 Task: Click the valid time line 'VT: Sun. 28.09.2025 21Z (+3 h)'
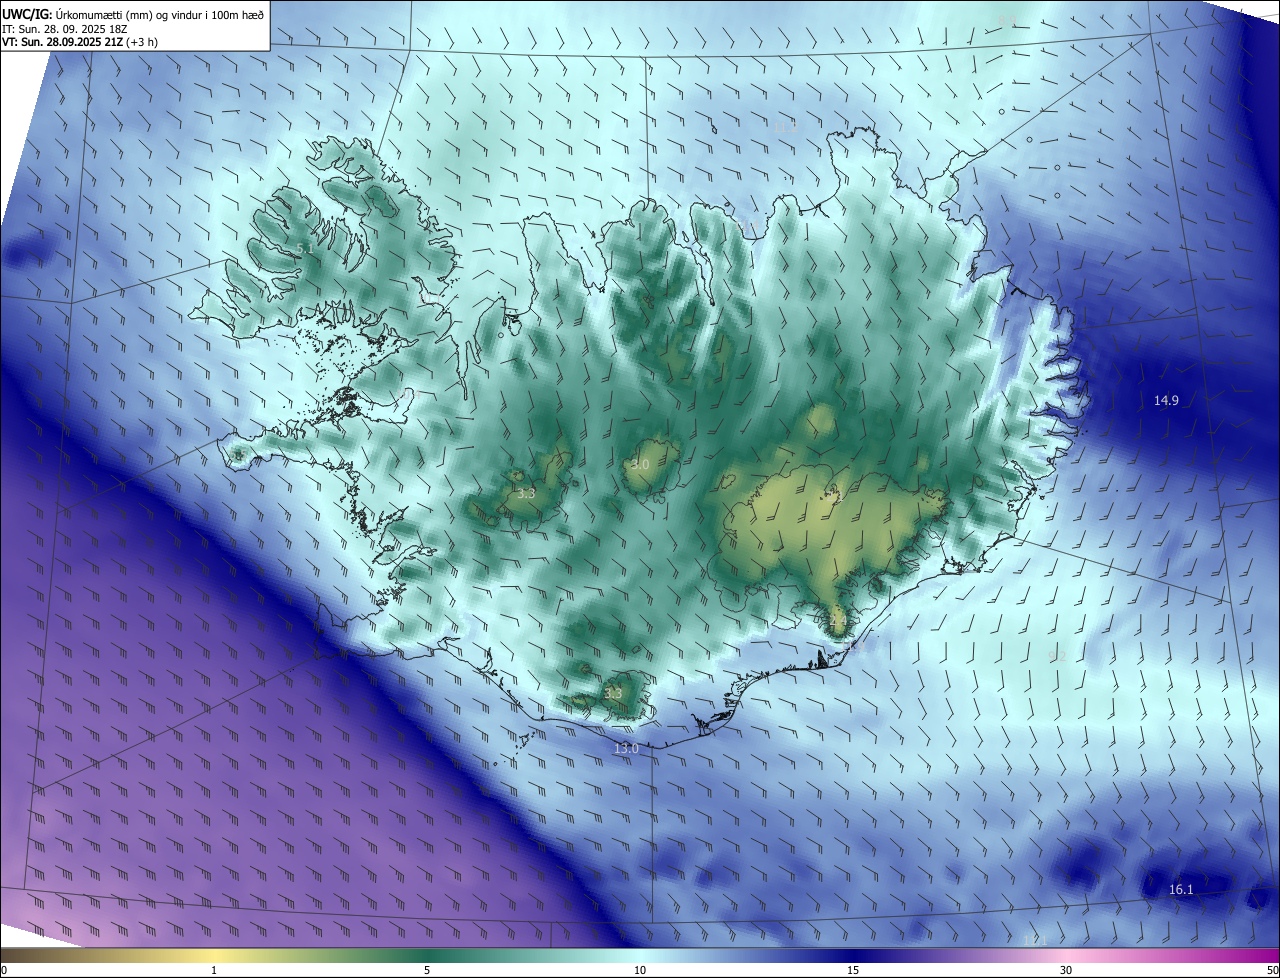[80, 42]
